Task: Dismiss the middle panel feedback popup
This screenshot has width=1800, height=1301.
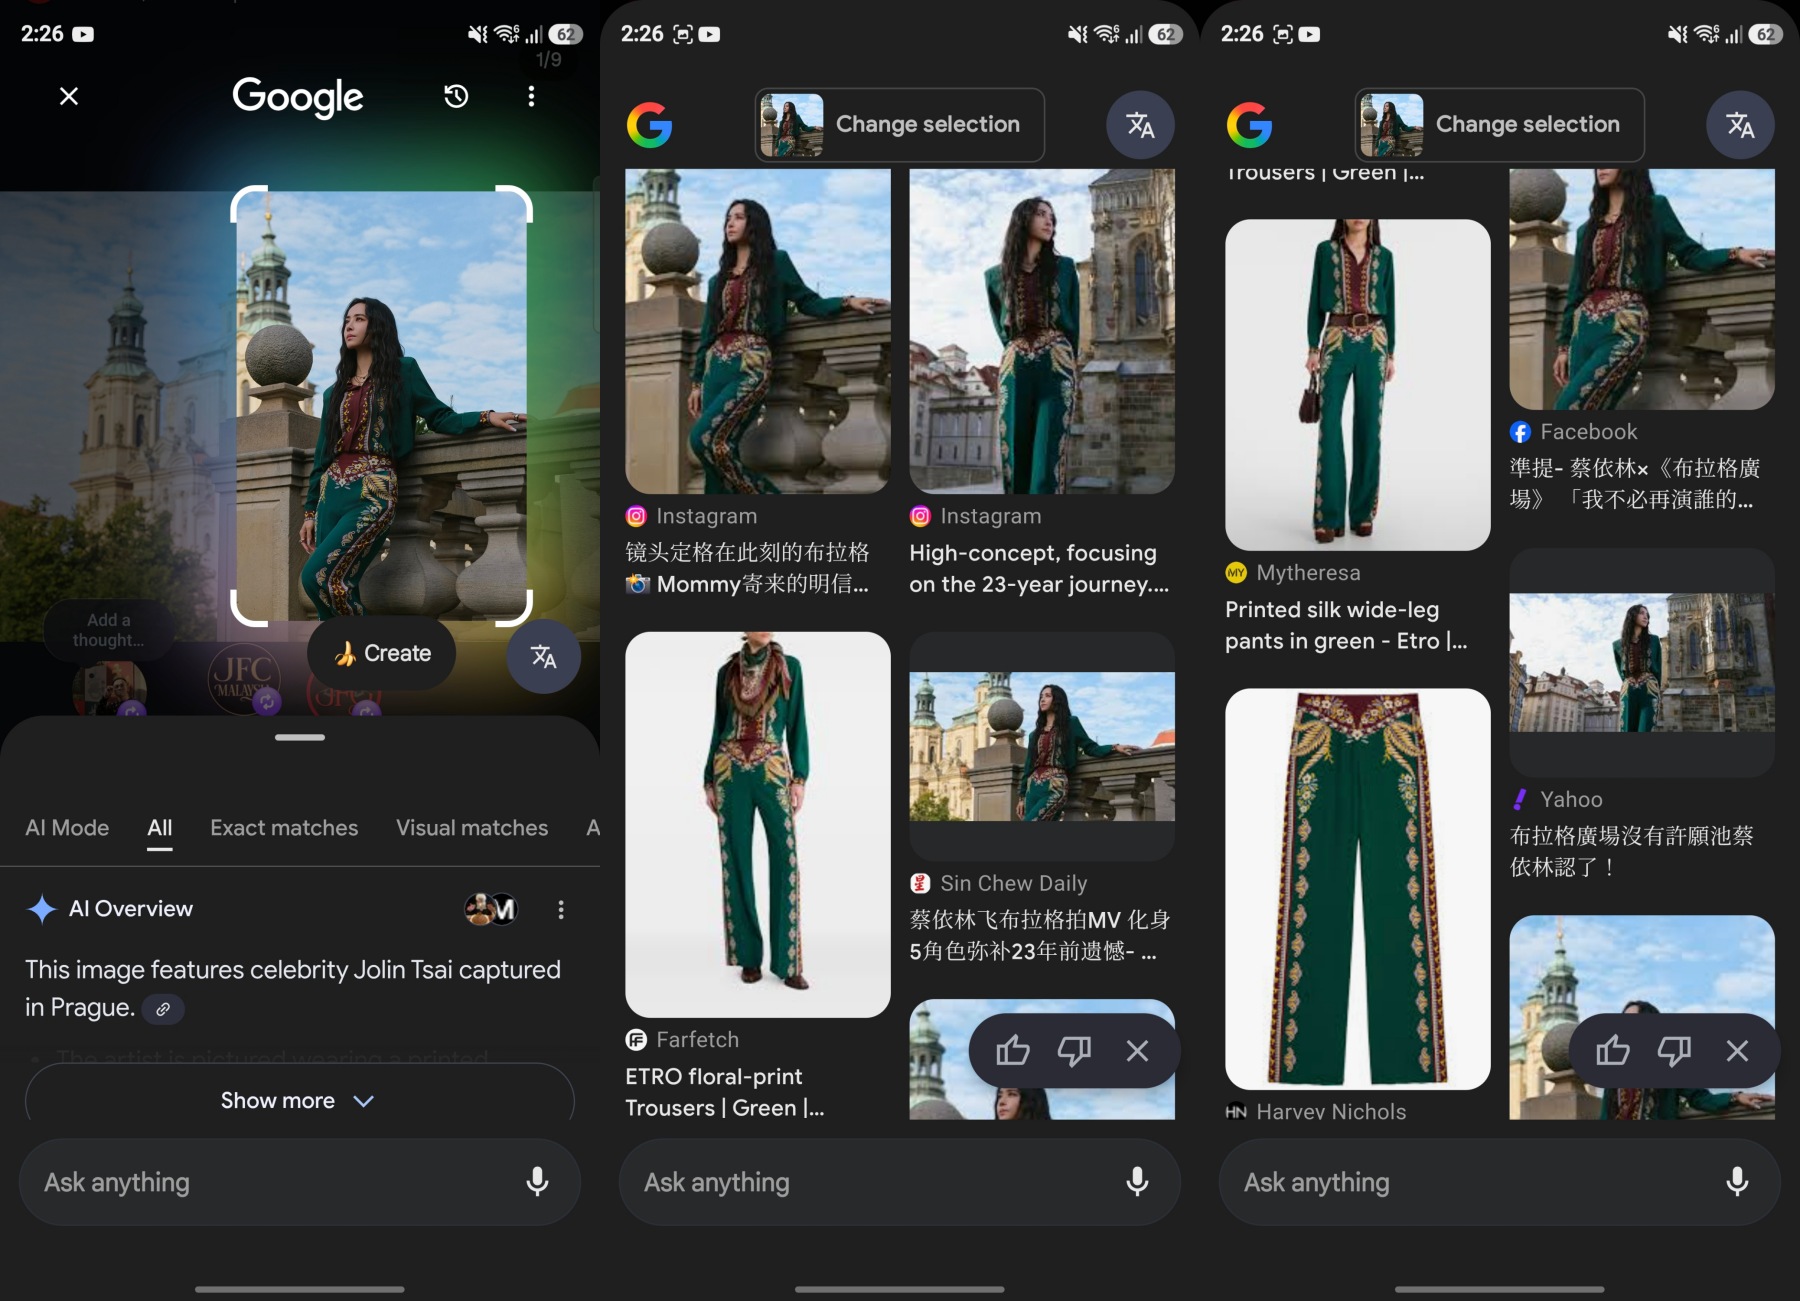Action: point(1137,1051)
